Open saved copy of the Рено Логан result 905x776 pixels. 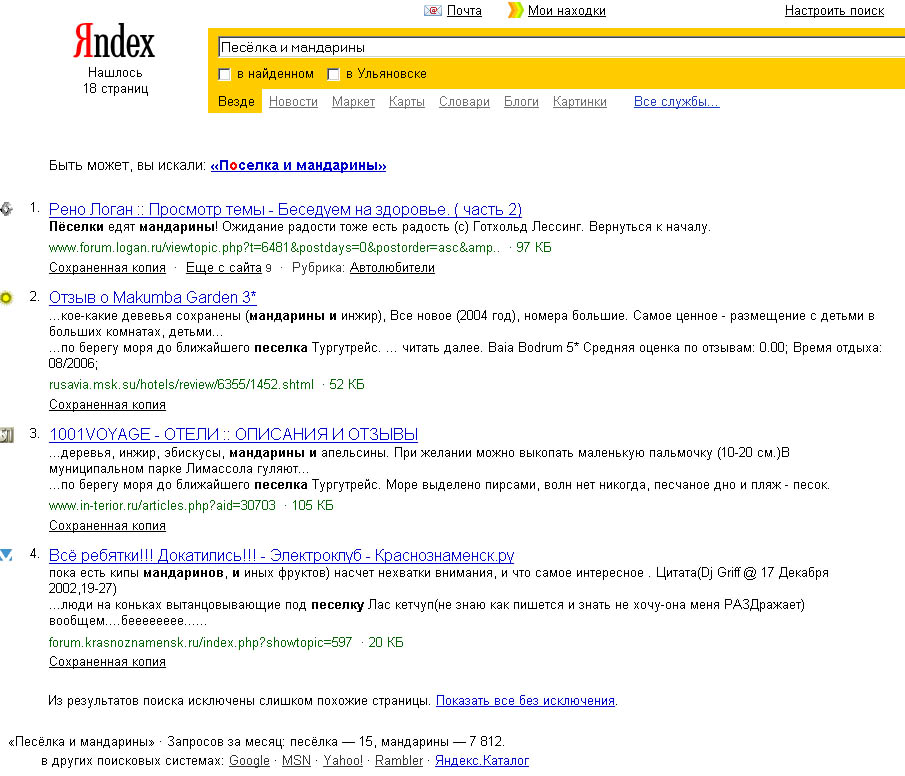coord(107,268)
